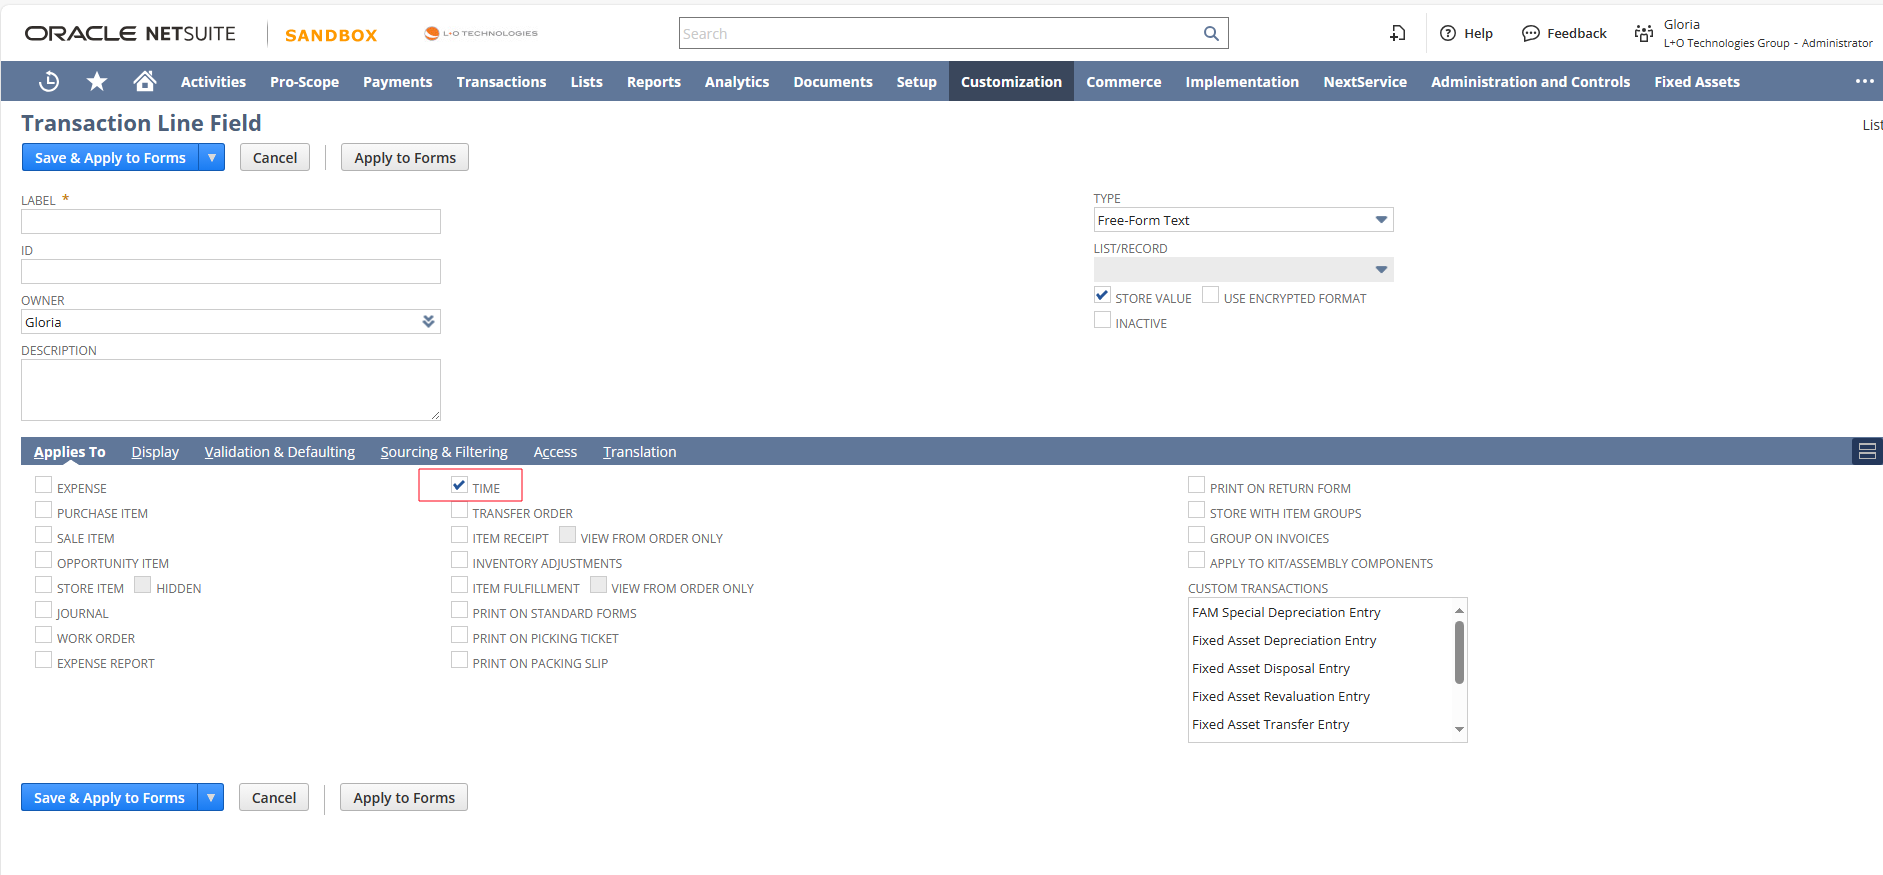Open Save & Apply to Forms arrow menu
The image size is (1883, 875).
point(212,158)
